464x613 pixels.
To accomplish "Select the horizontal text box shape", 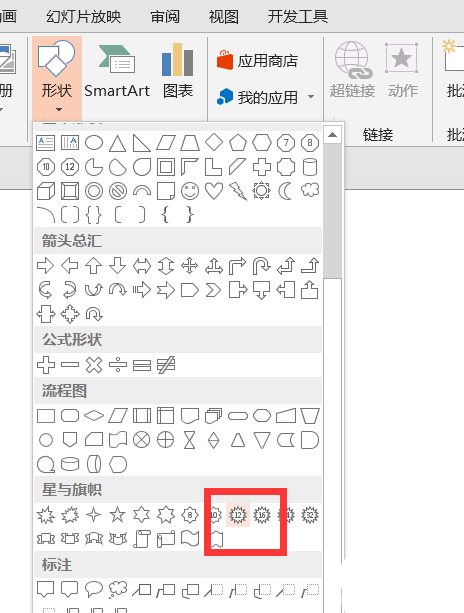I will (x=46, y=143).
